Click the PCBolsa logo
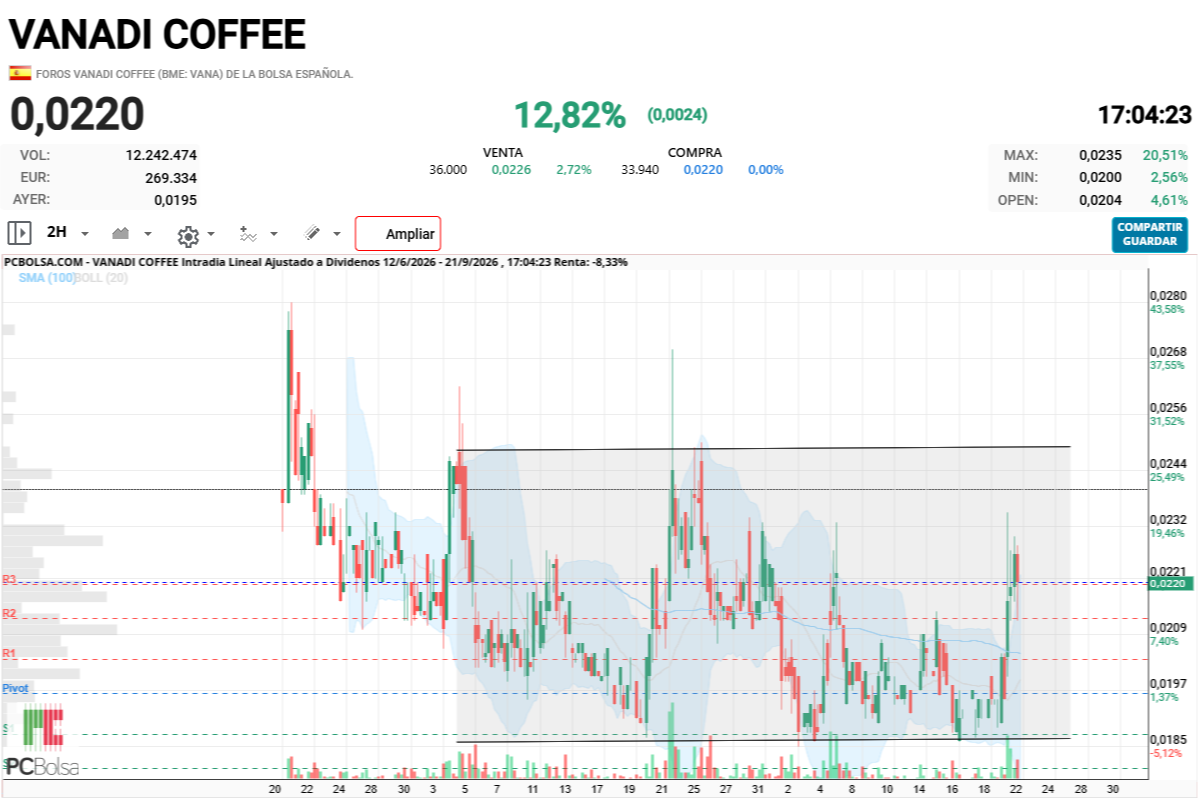1200x798 pixels. 41,742
